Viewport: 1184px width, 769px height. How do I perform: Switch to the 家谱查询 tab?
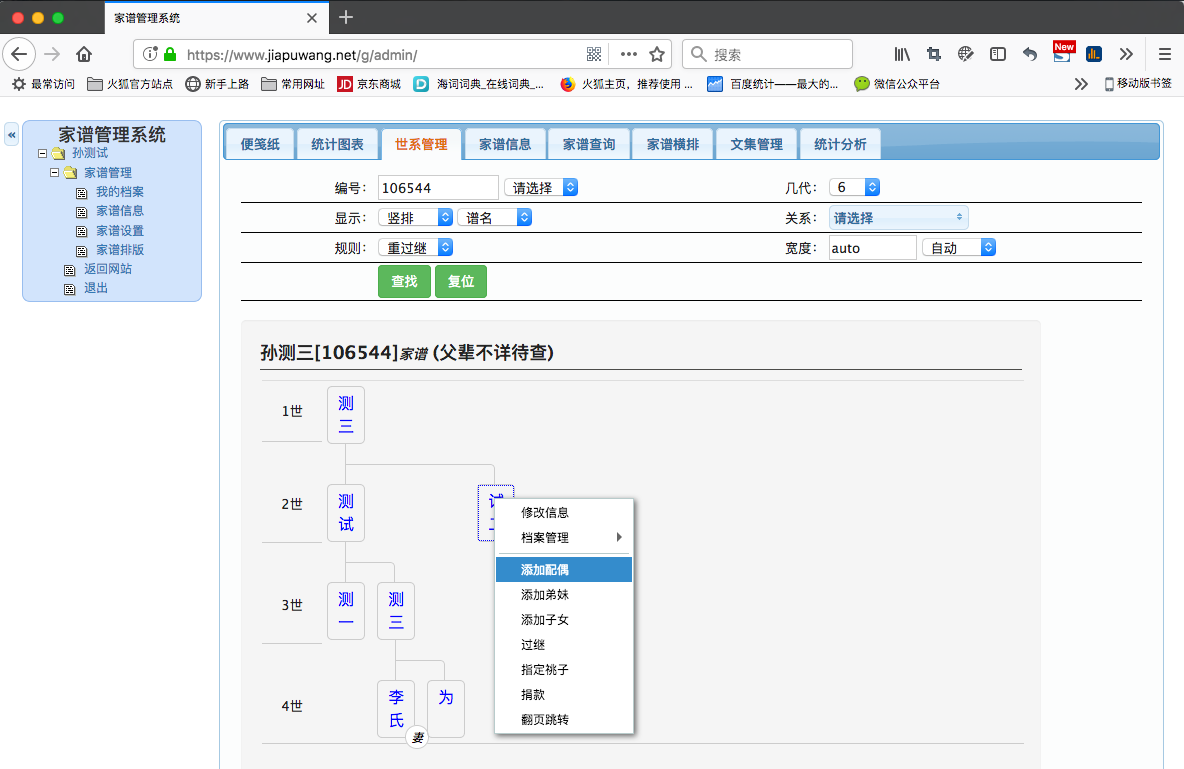589,144
